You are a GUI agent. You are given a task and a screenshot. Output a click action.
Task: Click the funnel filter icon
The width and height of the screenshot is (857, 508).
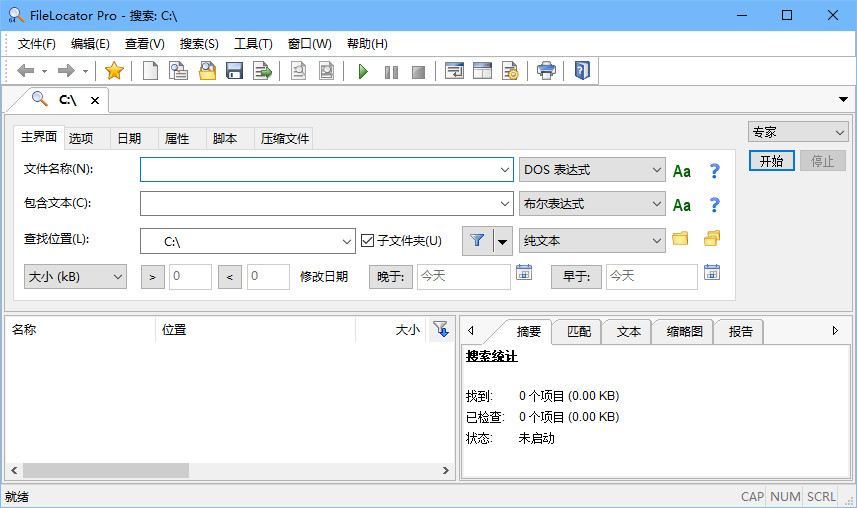pos(477,241)
